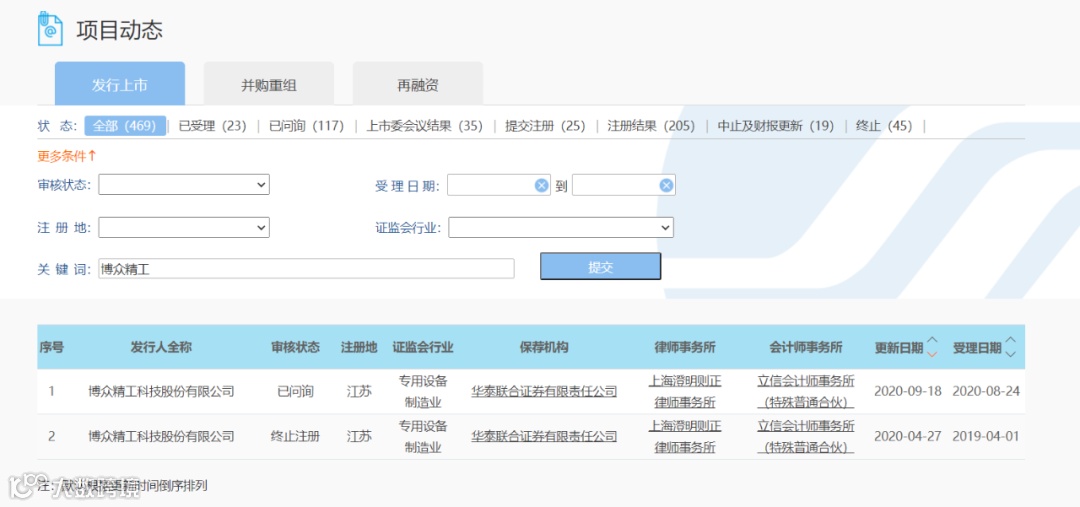Click the 提交 submit button
Screen dimensions: 1080x507
601,267
